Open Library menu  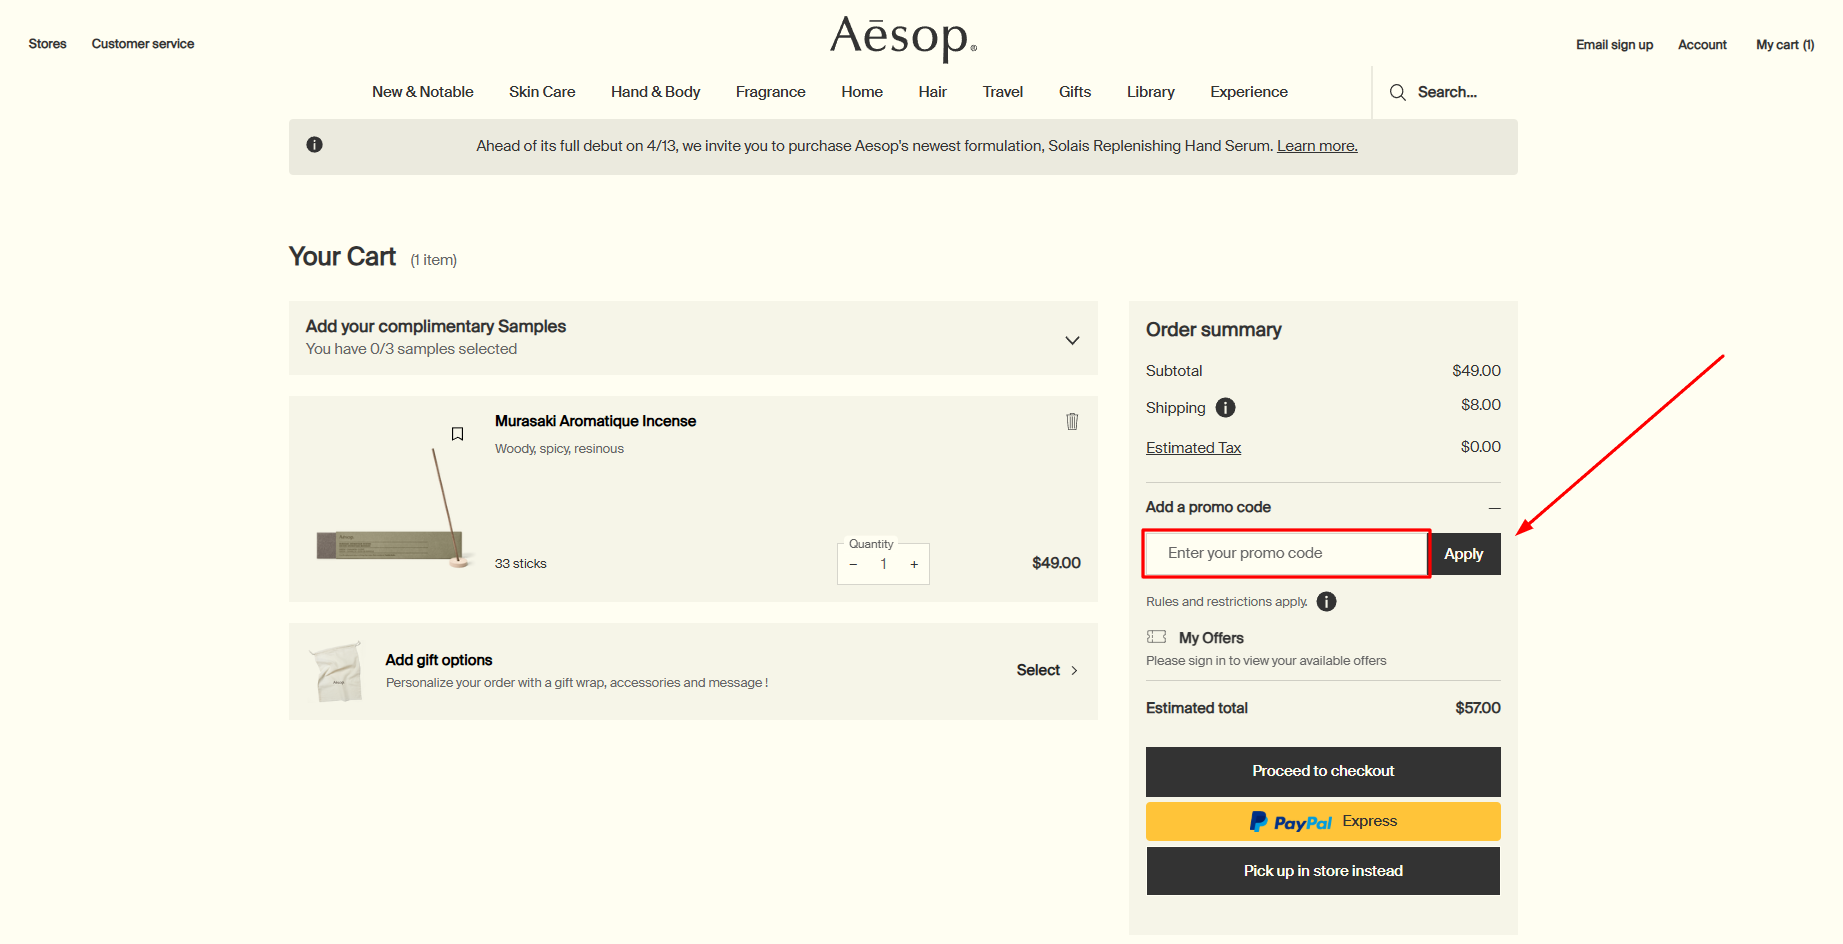point(1151,92)
